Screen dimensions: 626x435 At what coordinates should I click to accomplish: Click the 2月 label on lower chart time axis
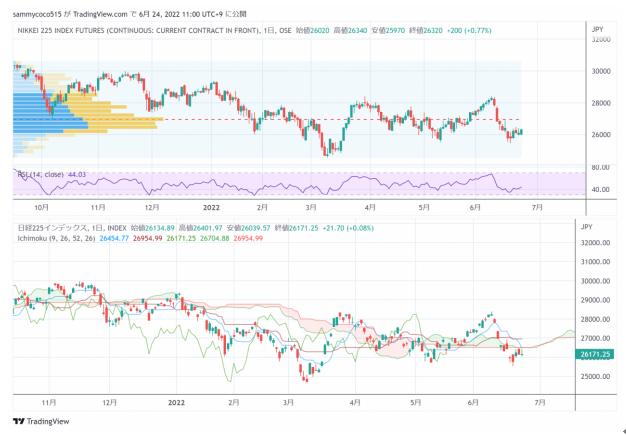point(234,403)
